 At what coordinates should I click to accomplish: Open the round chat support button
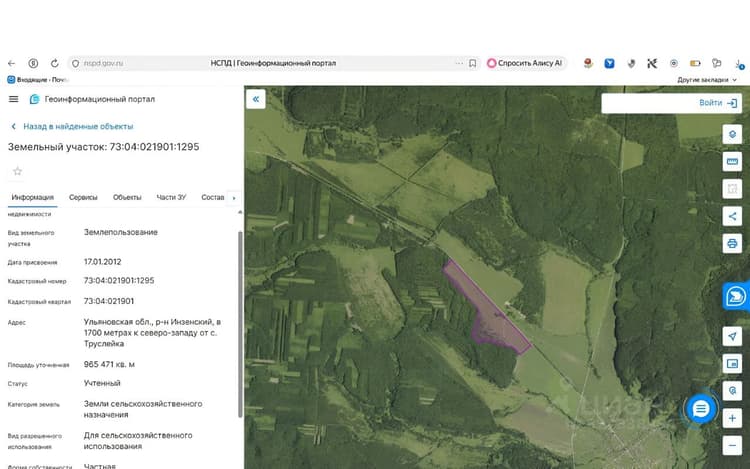point(701,409)
